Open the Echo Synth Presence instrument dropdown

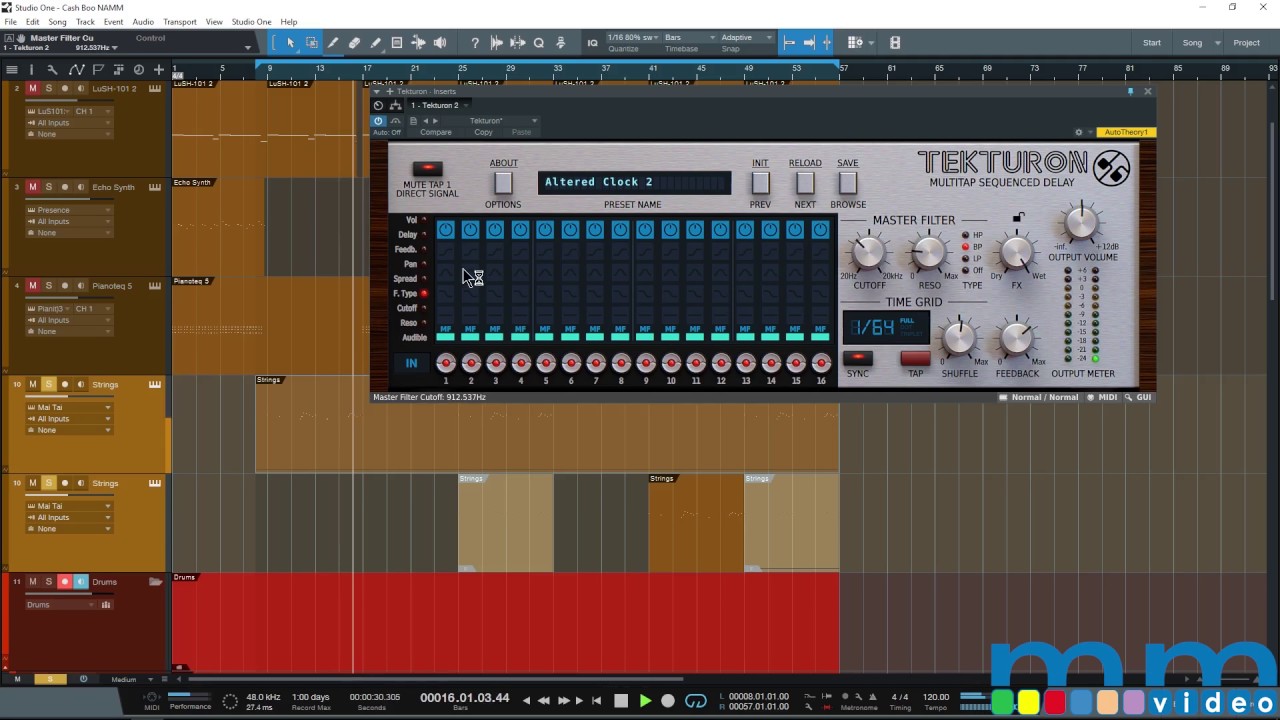(x=69, y=210)
